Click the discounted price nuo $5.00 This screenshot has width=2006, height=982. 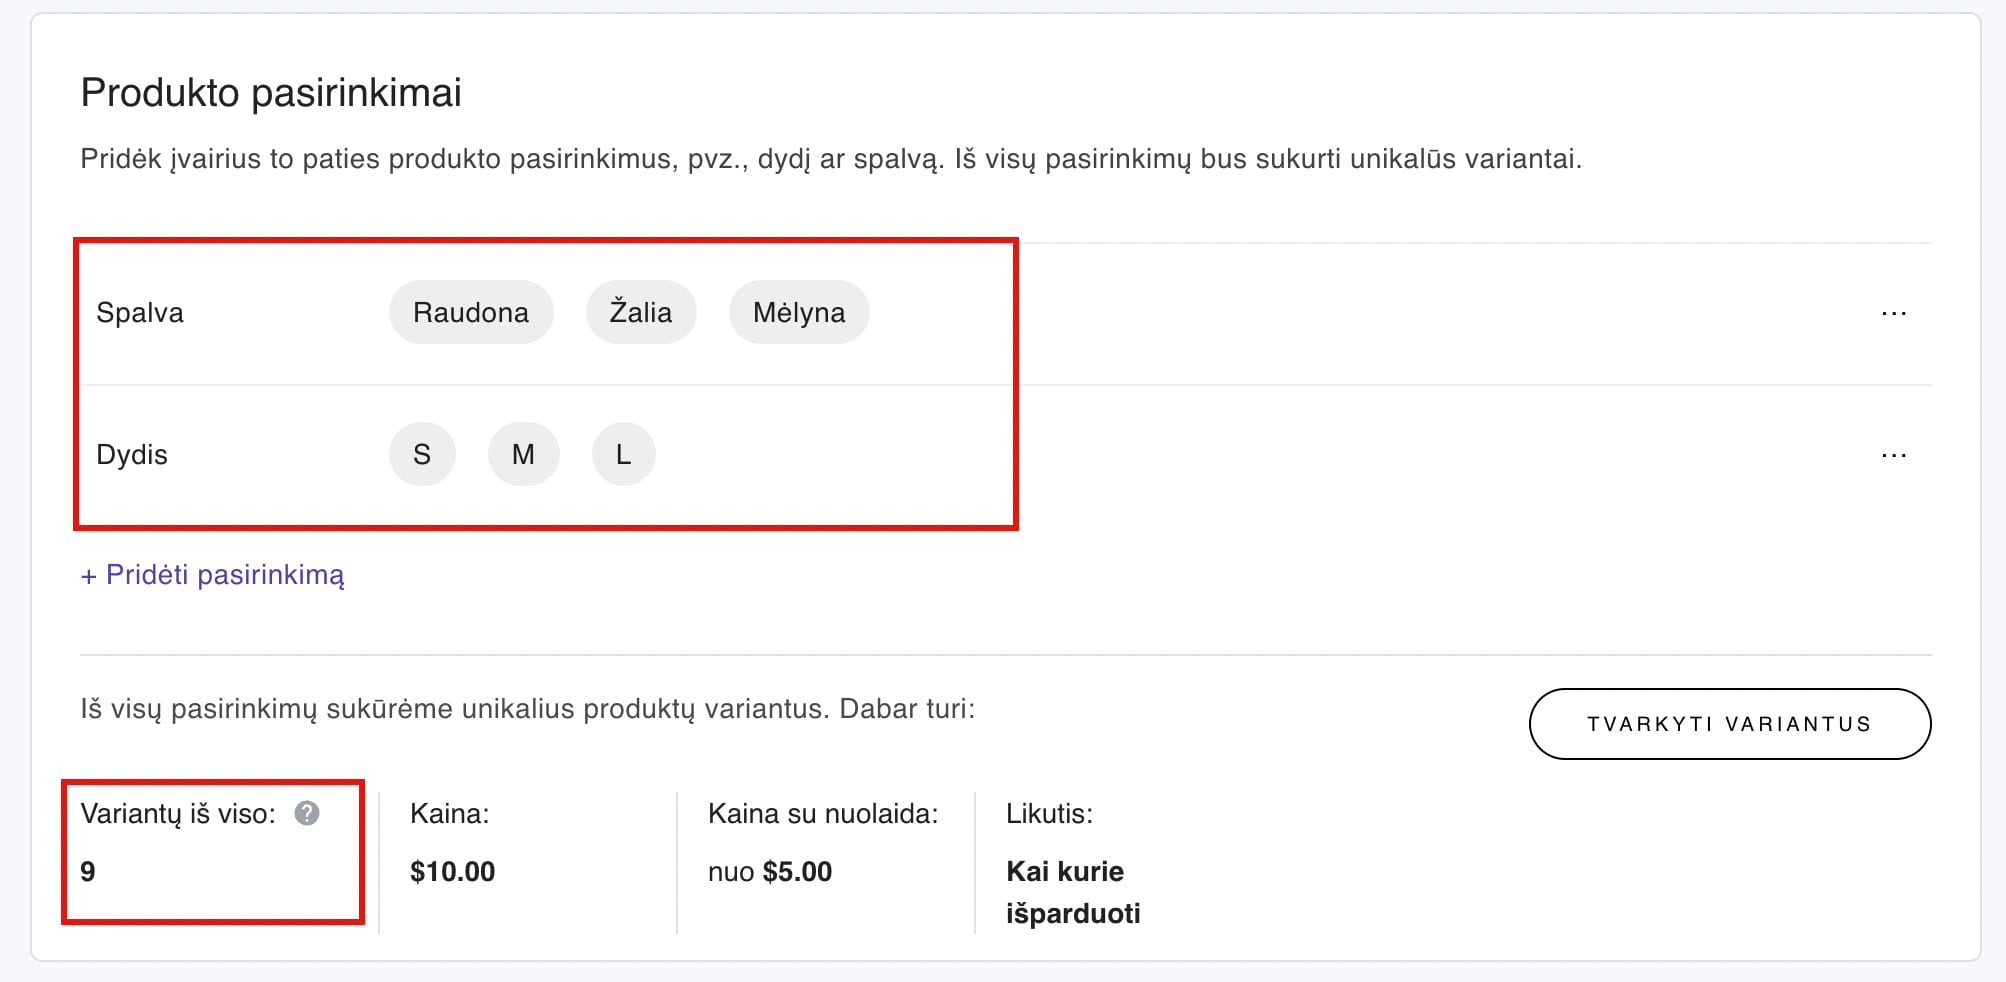coord(770,871)
